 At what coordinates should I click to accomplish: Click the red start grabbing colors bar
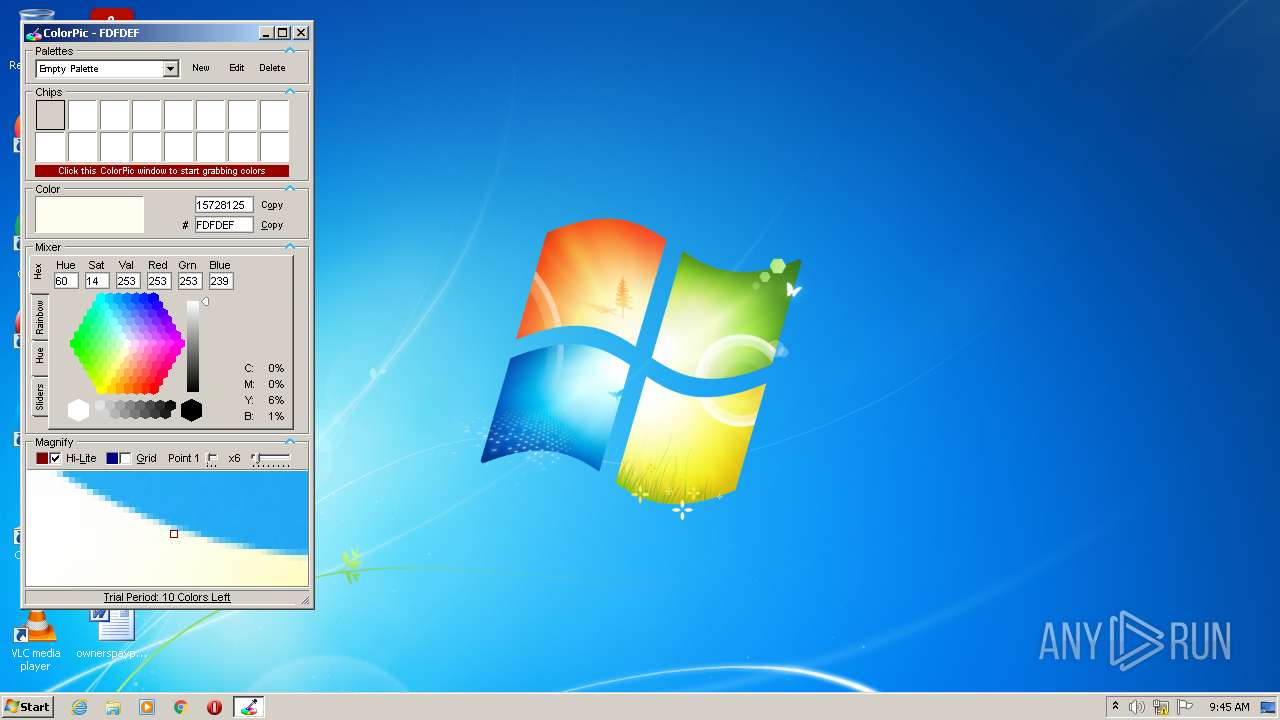(162, 171)
